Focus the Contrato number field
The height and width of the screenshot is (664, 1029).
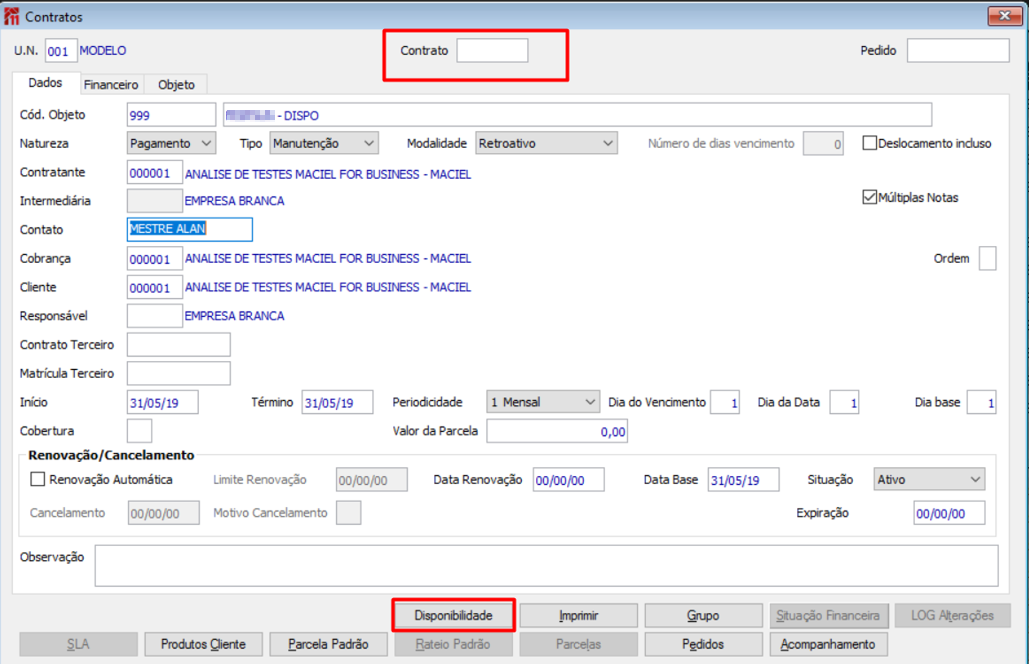tap(492, 51)
